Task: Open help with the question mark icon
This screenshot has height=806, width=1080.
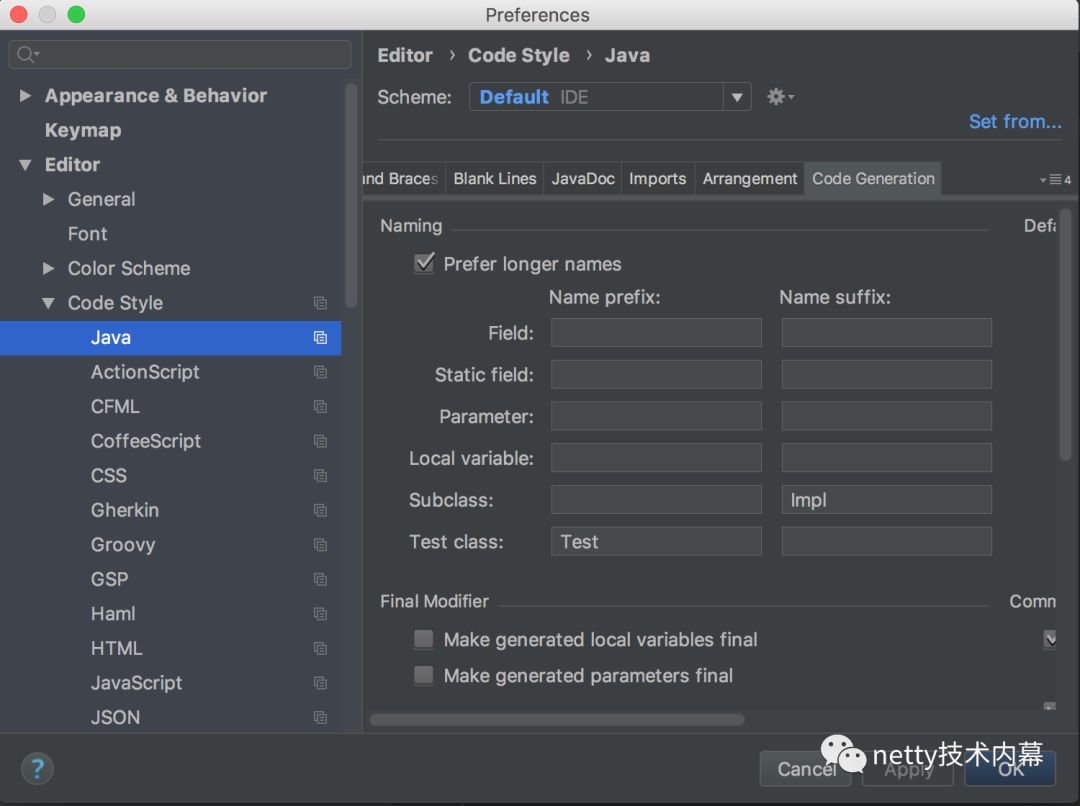Action: [x=37, y=768]
